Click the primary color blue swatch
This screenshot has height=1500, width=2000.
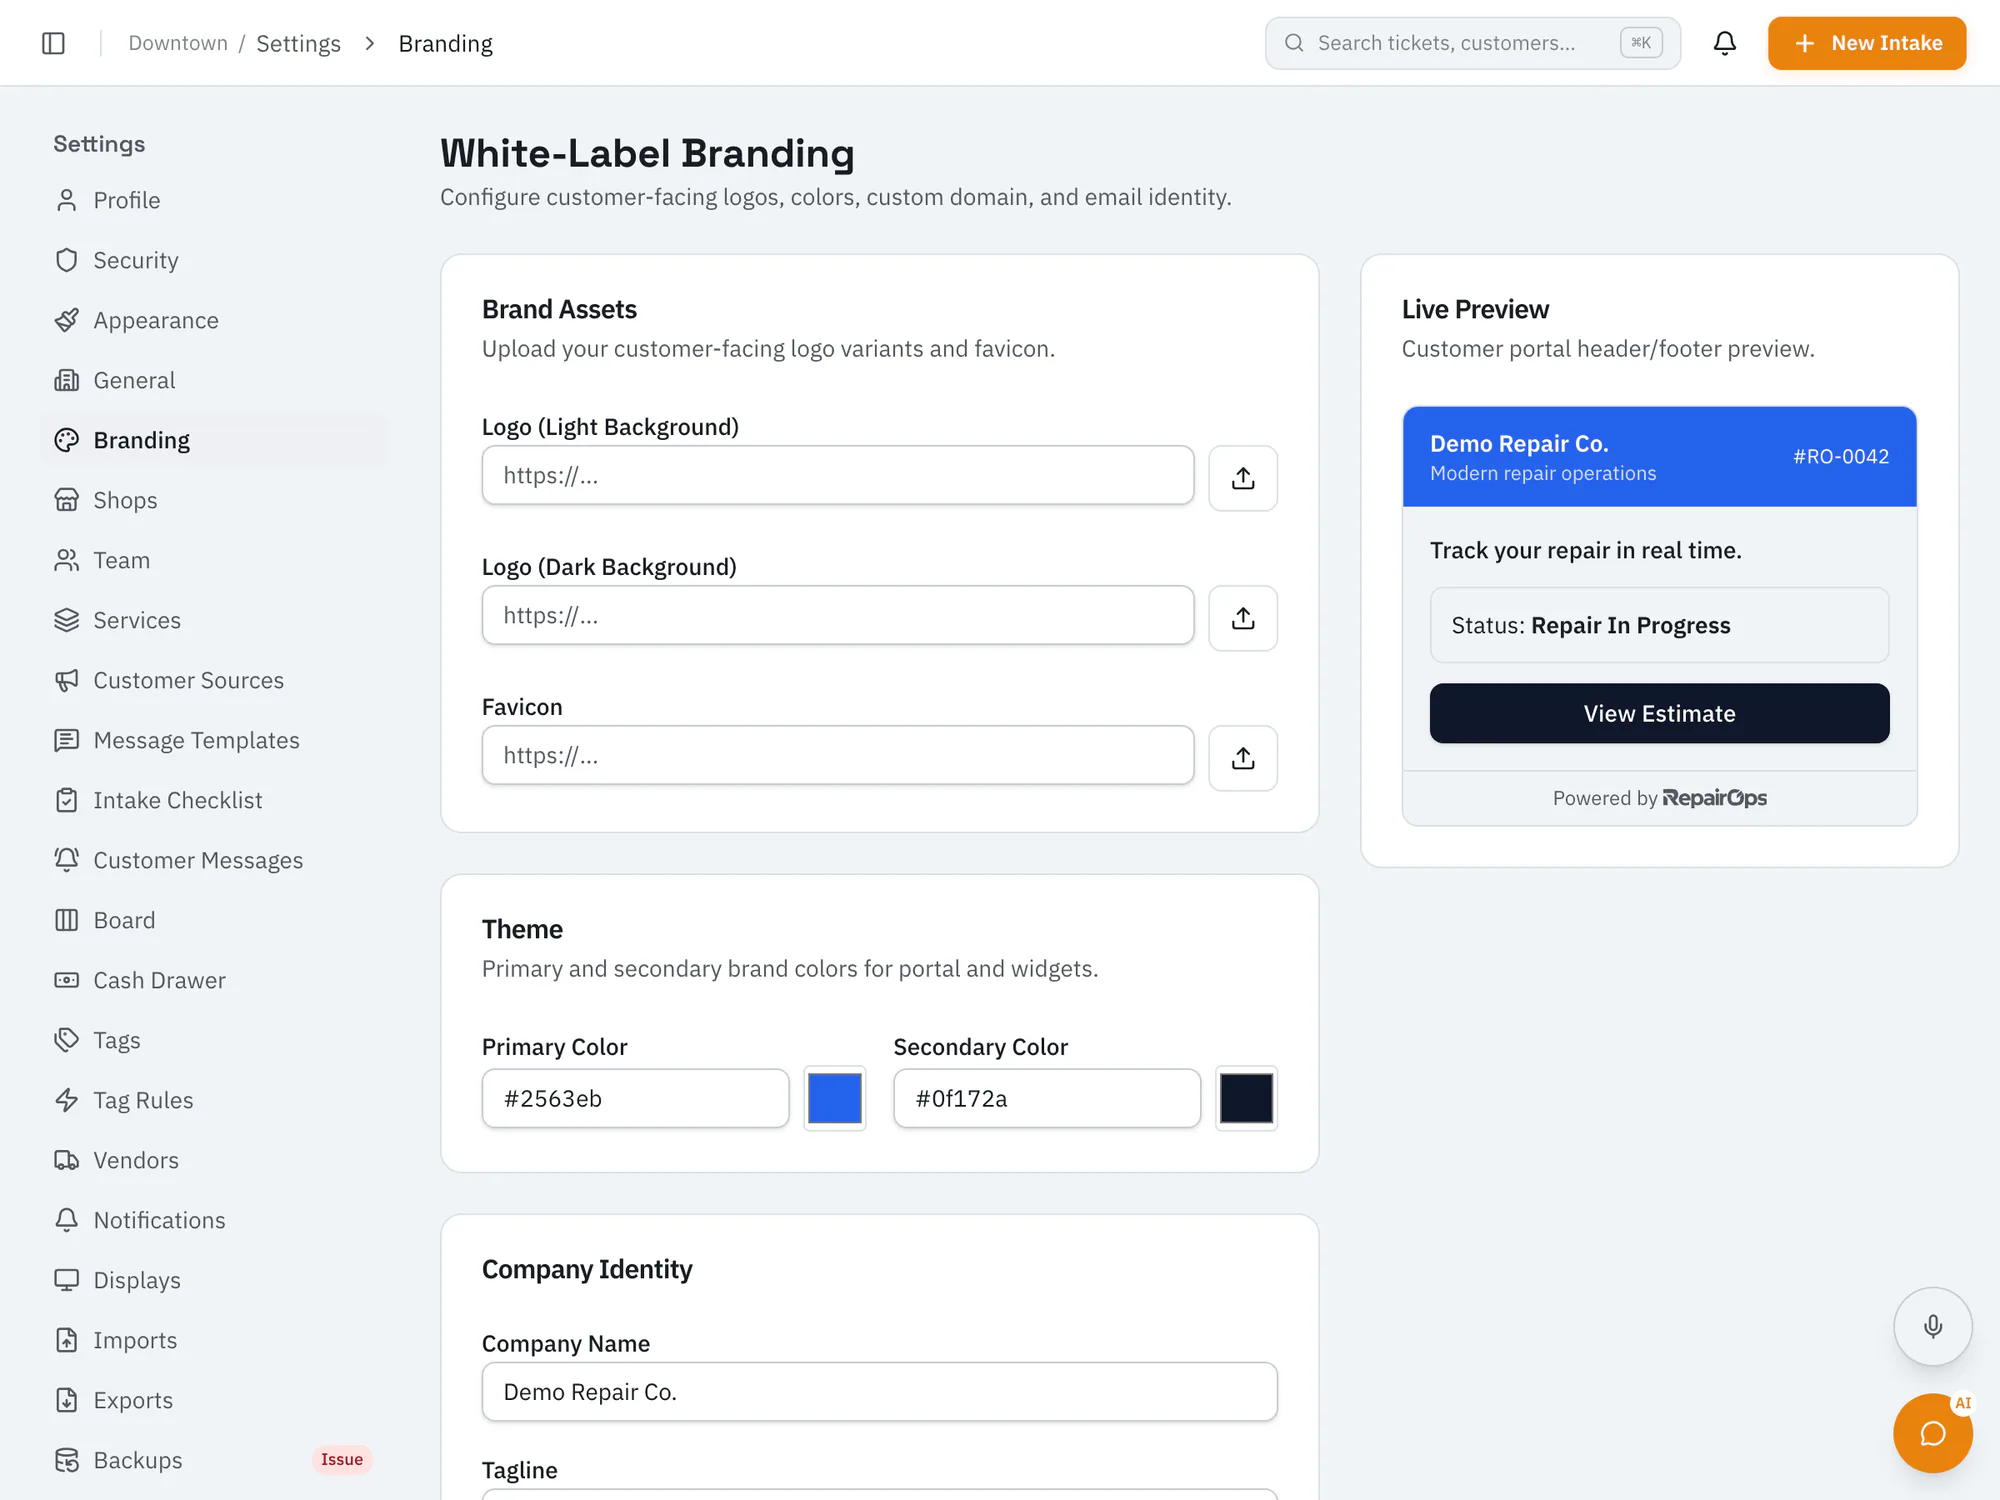(834, 1098)
